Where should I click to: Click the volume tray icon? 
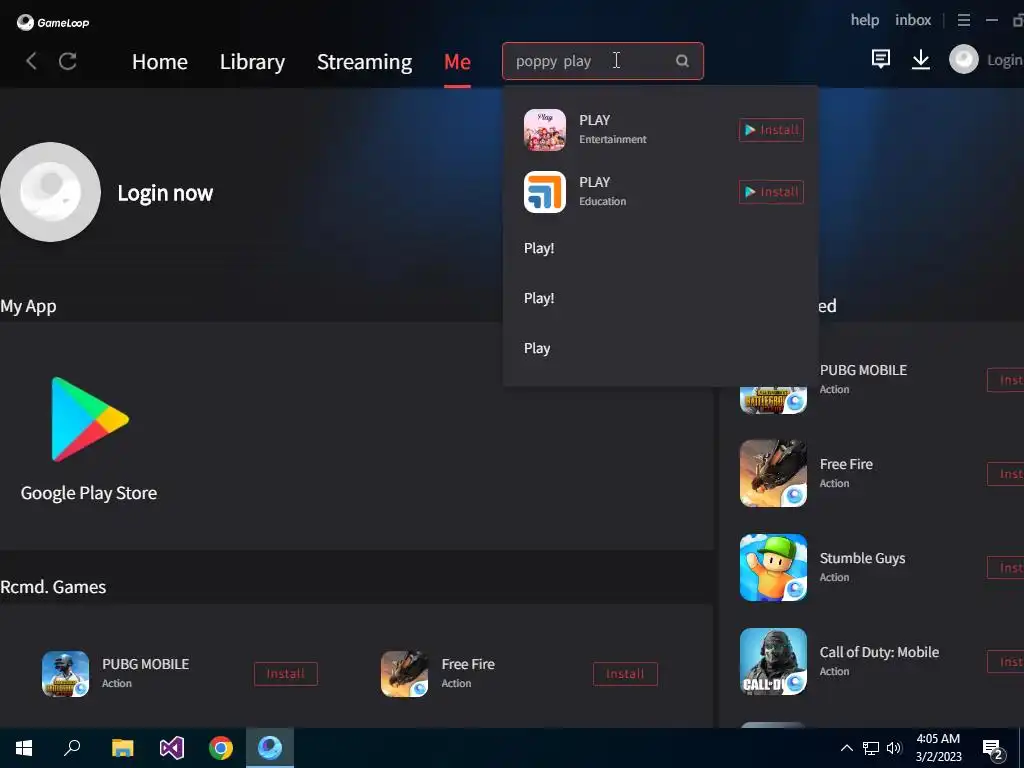[894, 748]
